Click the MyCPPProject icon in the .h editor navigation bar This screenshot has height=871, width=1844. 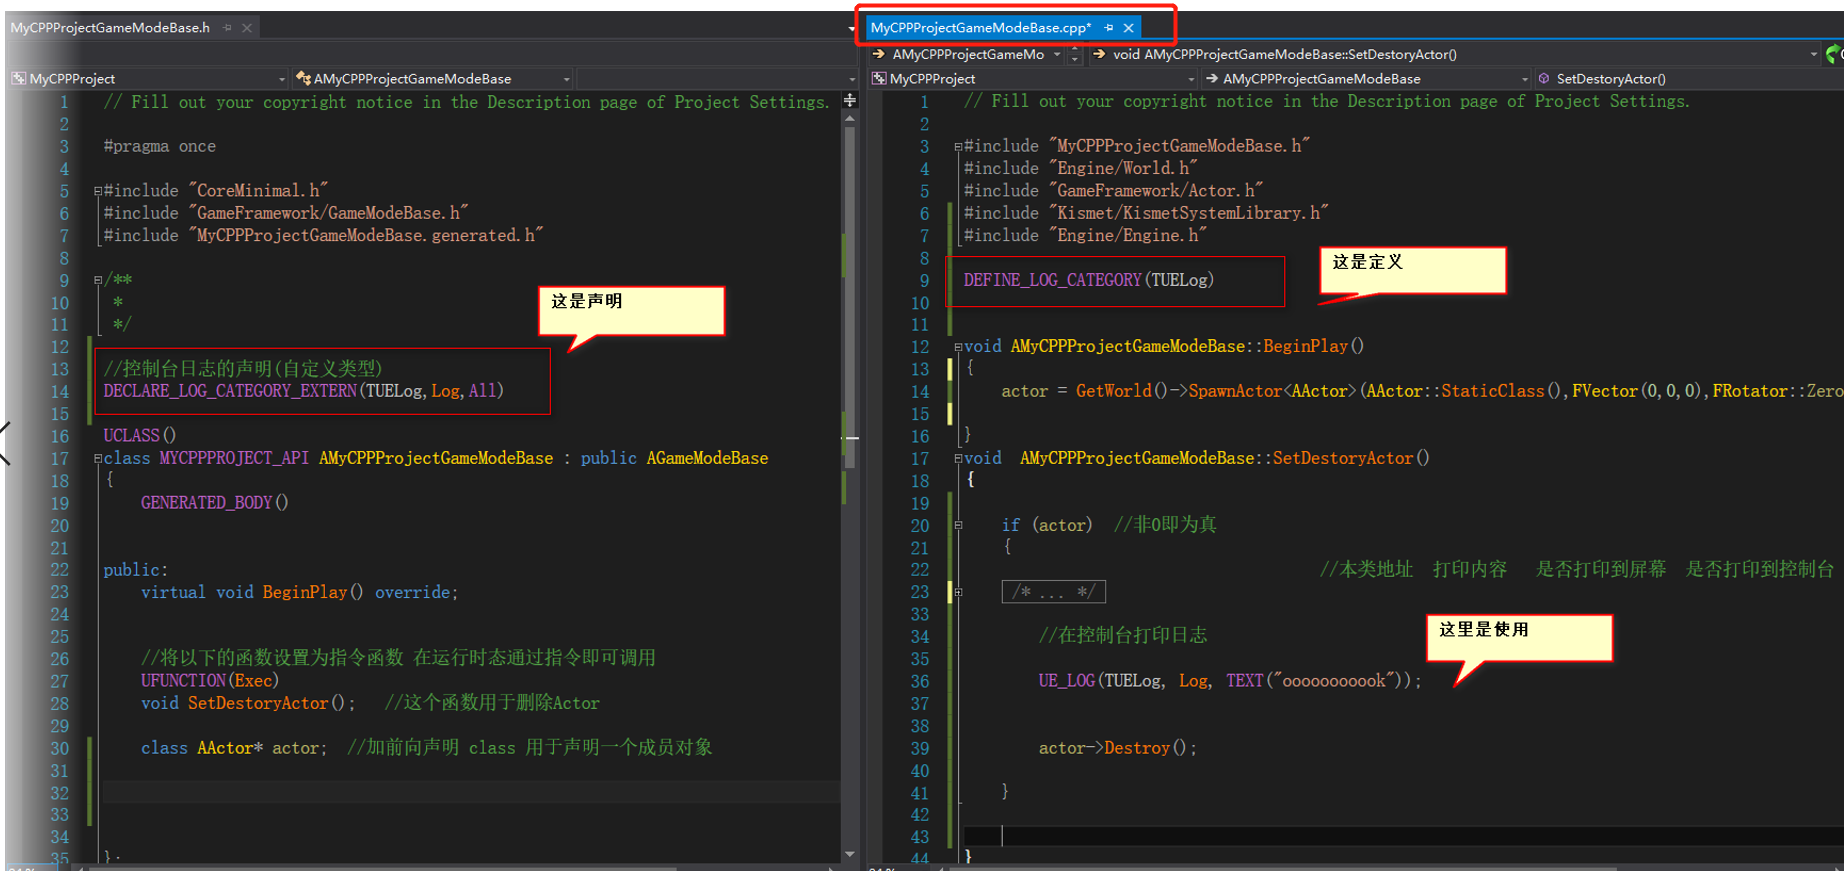point(19,78)
